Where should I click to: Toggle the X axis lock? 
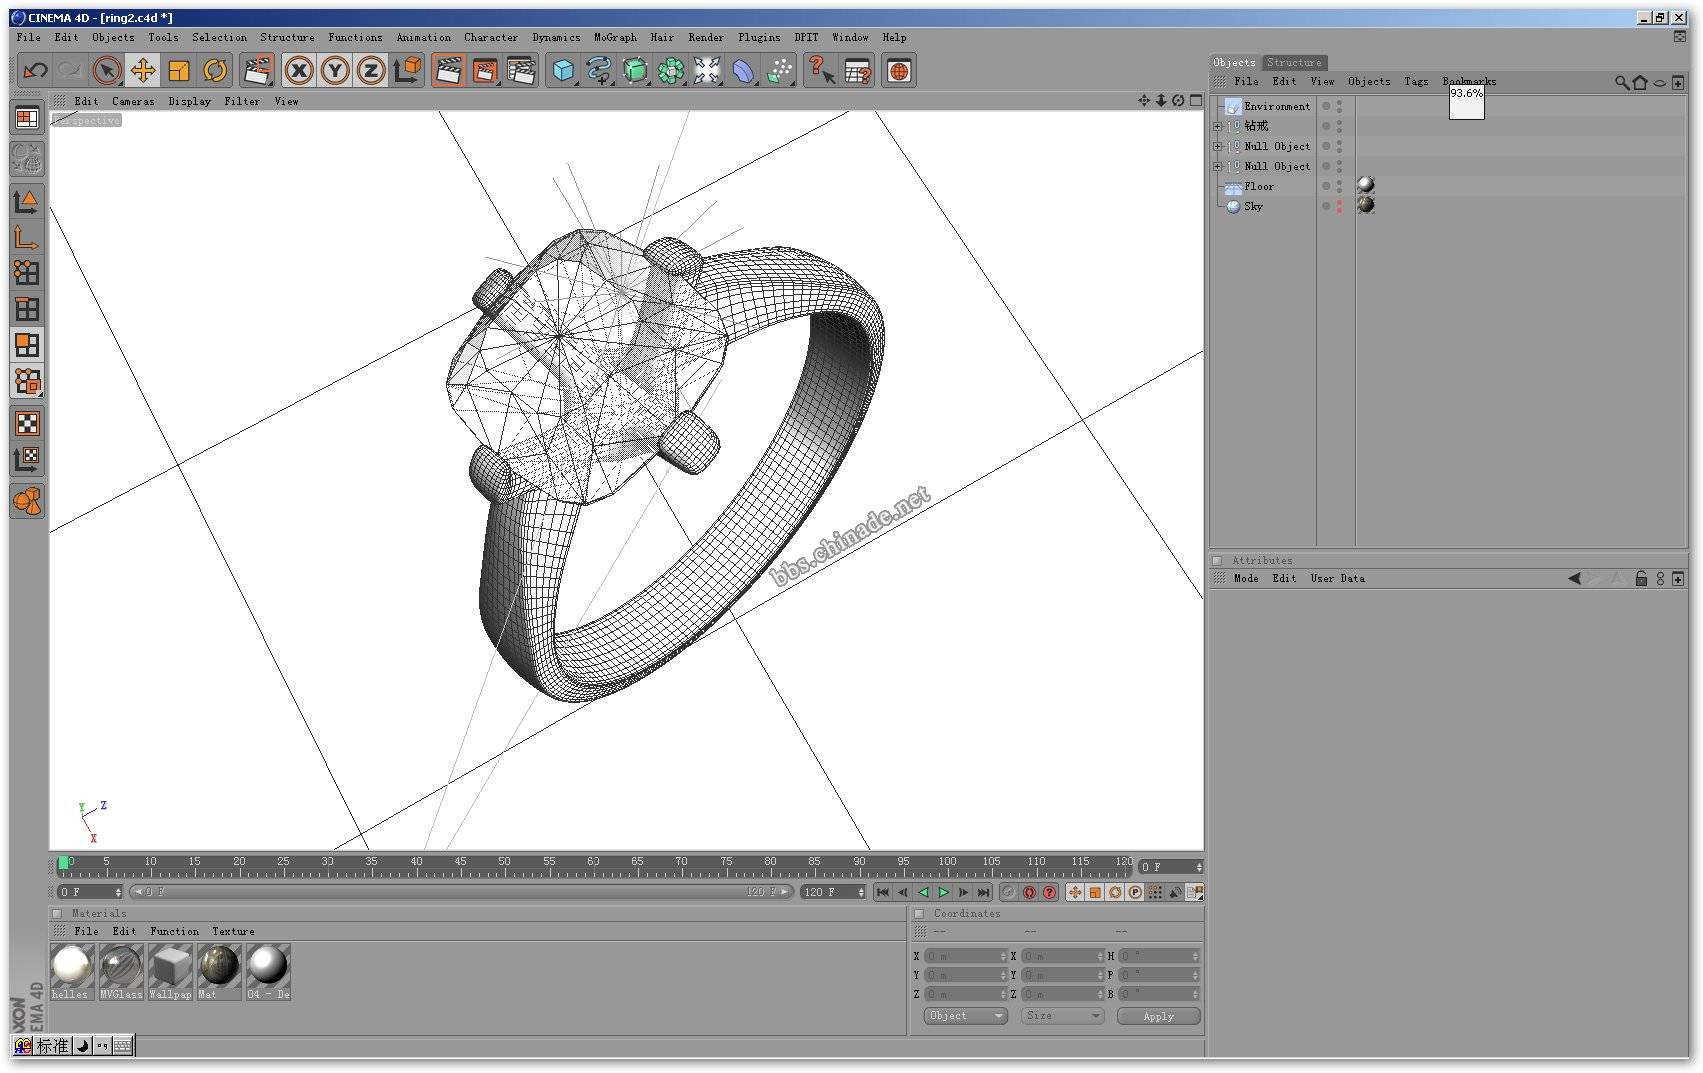tap(298, 70)
